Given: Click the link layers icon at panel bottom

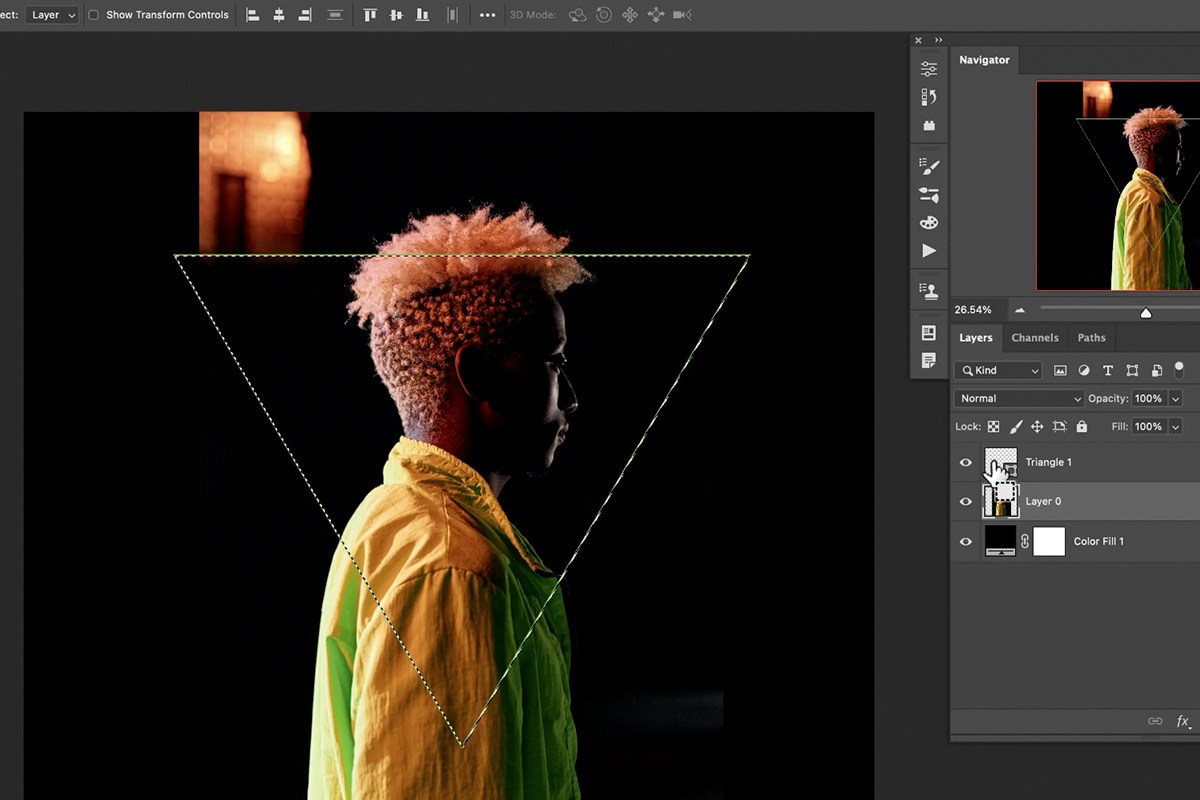Looking at the screenshot, I should 1155,721.
